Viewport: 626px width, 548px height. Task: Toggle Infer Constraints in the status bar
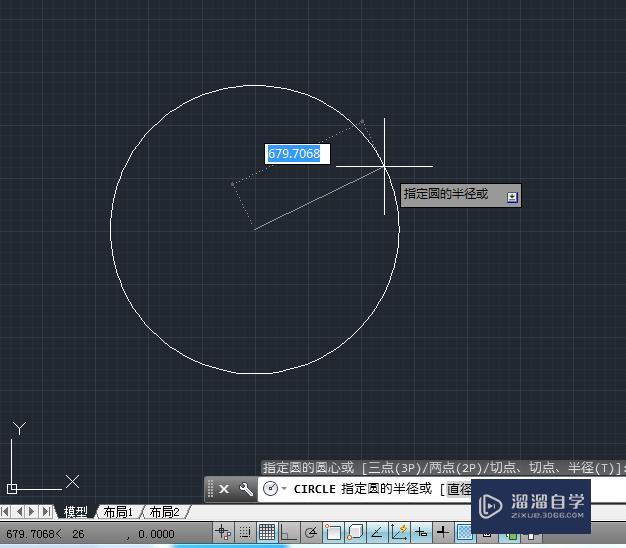click(x=223, y=532)
